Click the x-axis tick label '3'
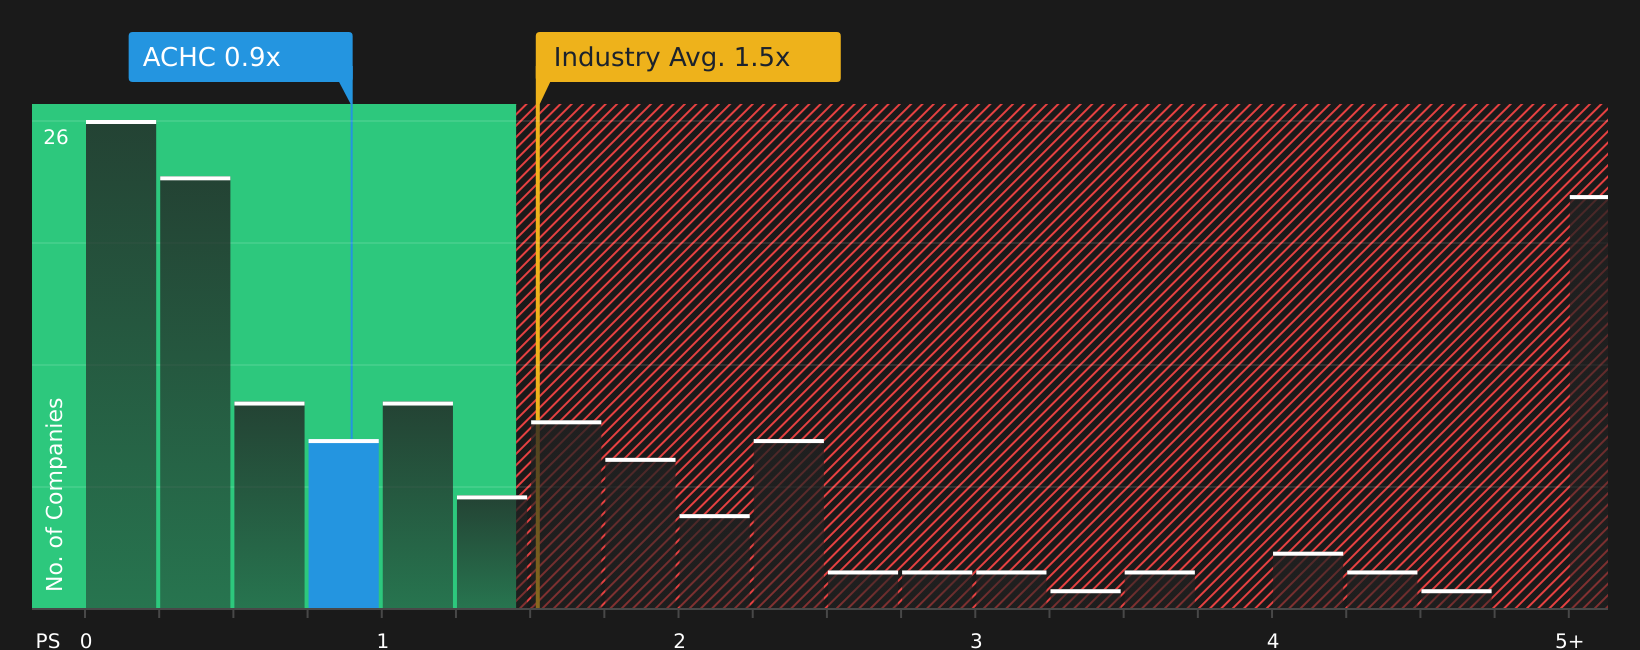The height and width of the screenshot is (650, 1640). [976, 641]
